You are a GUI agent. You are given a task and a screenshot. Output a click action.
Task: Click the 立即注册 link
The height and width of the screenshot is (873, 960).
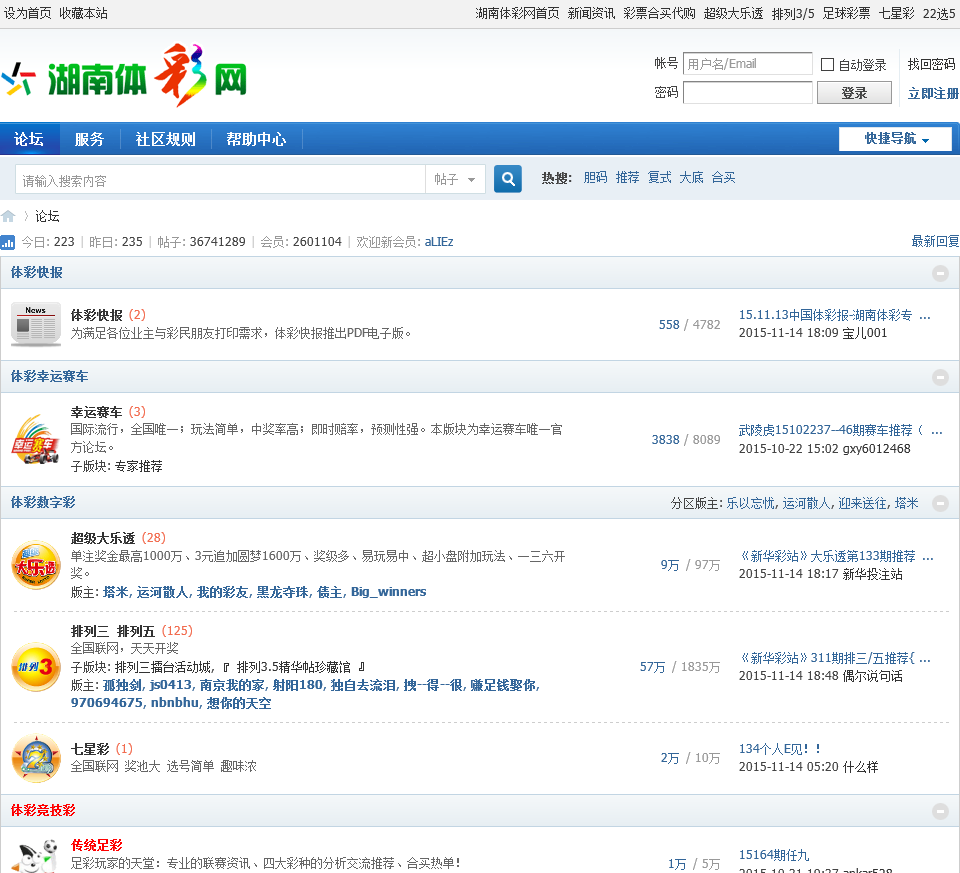[x=933, y=93]
